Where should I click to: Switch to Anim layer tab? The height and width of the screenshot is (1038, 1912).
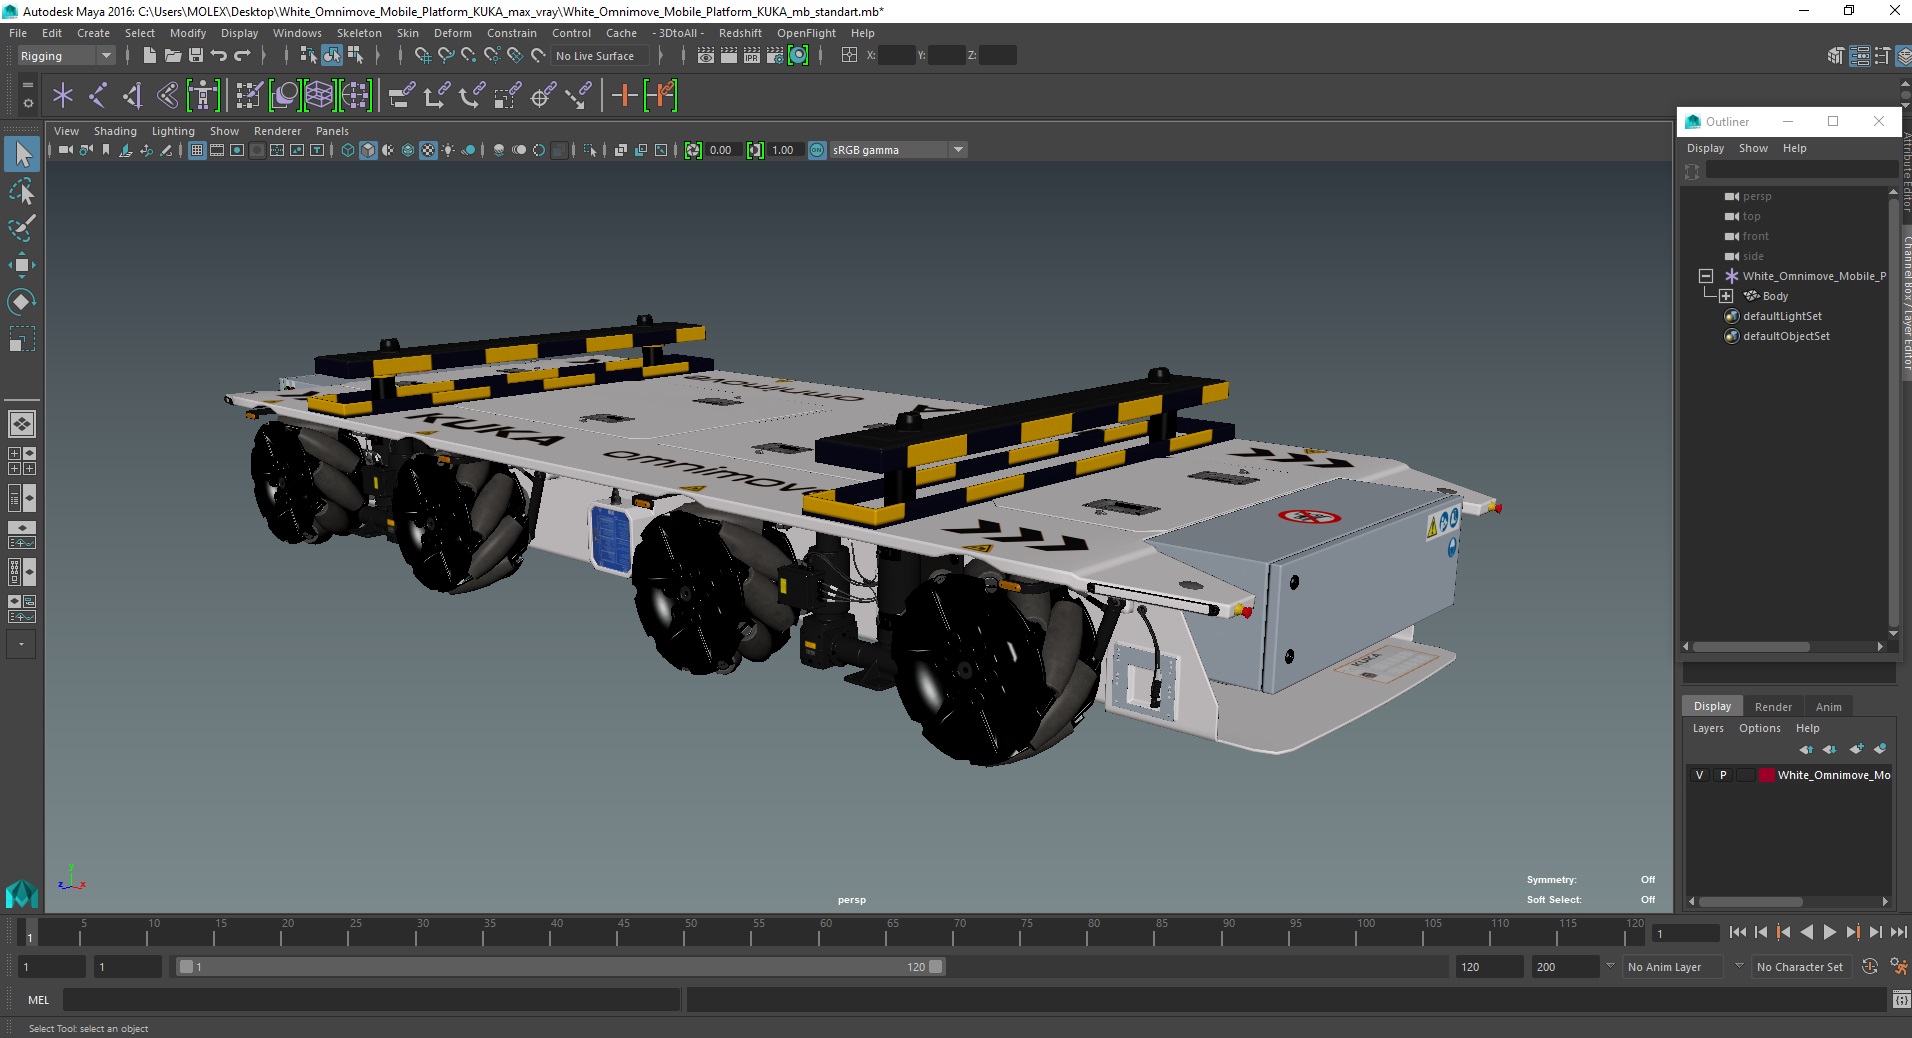[1828, 707]
